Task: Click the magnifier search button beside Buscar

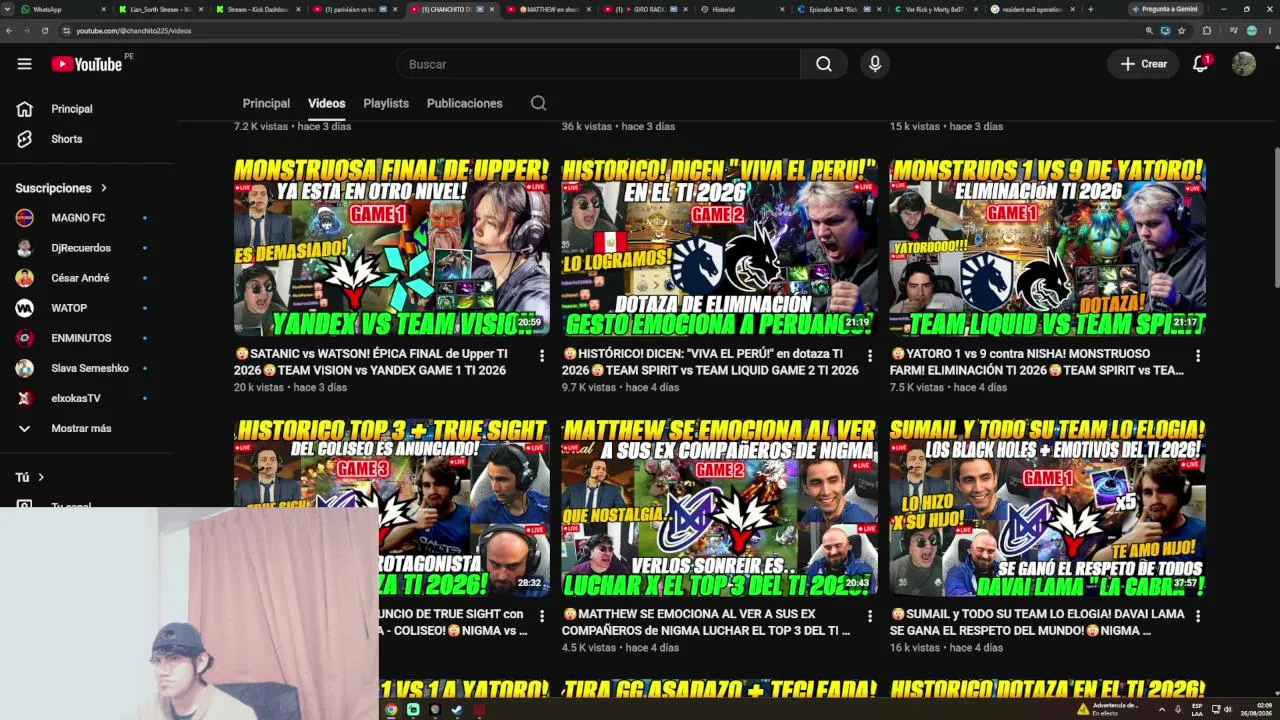Action: (823, 64)
